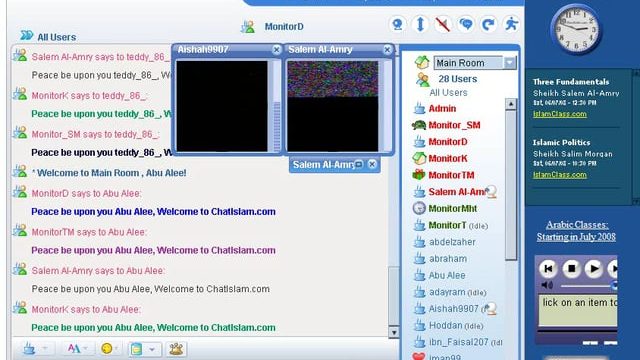This screenshot has width=640, height=360.
Task: Click the stop button in media player
Action: pos(571,269)
